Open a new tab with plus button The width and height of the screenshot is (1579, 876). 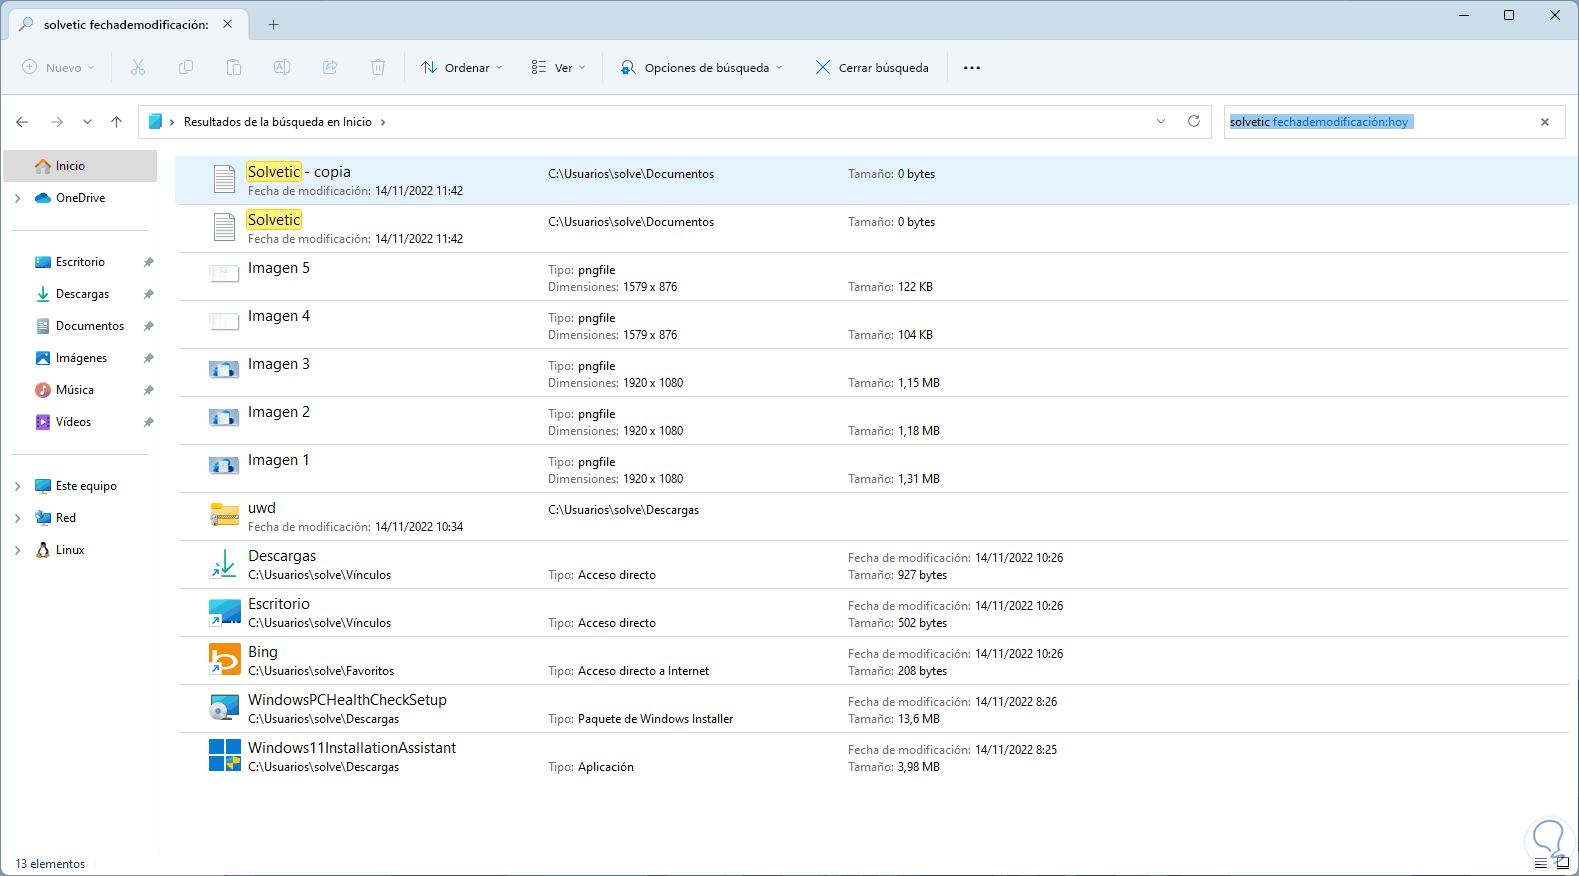pyautogui.click(x=273, y=24)
